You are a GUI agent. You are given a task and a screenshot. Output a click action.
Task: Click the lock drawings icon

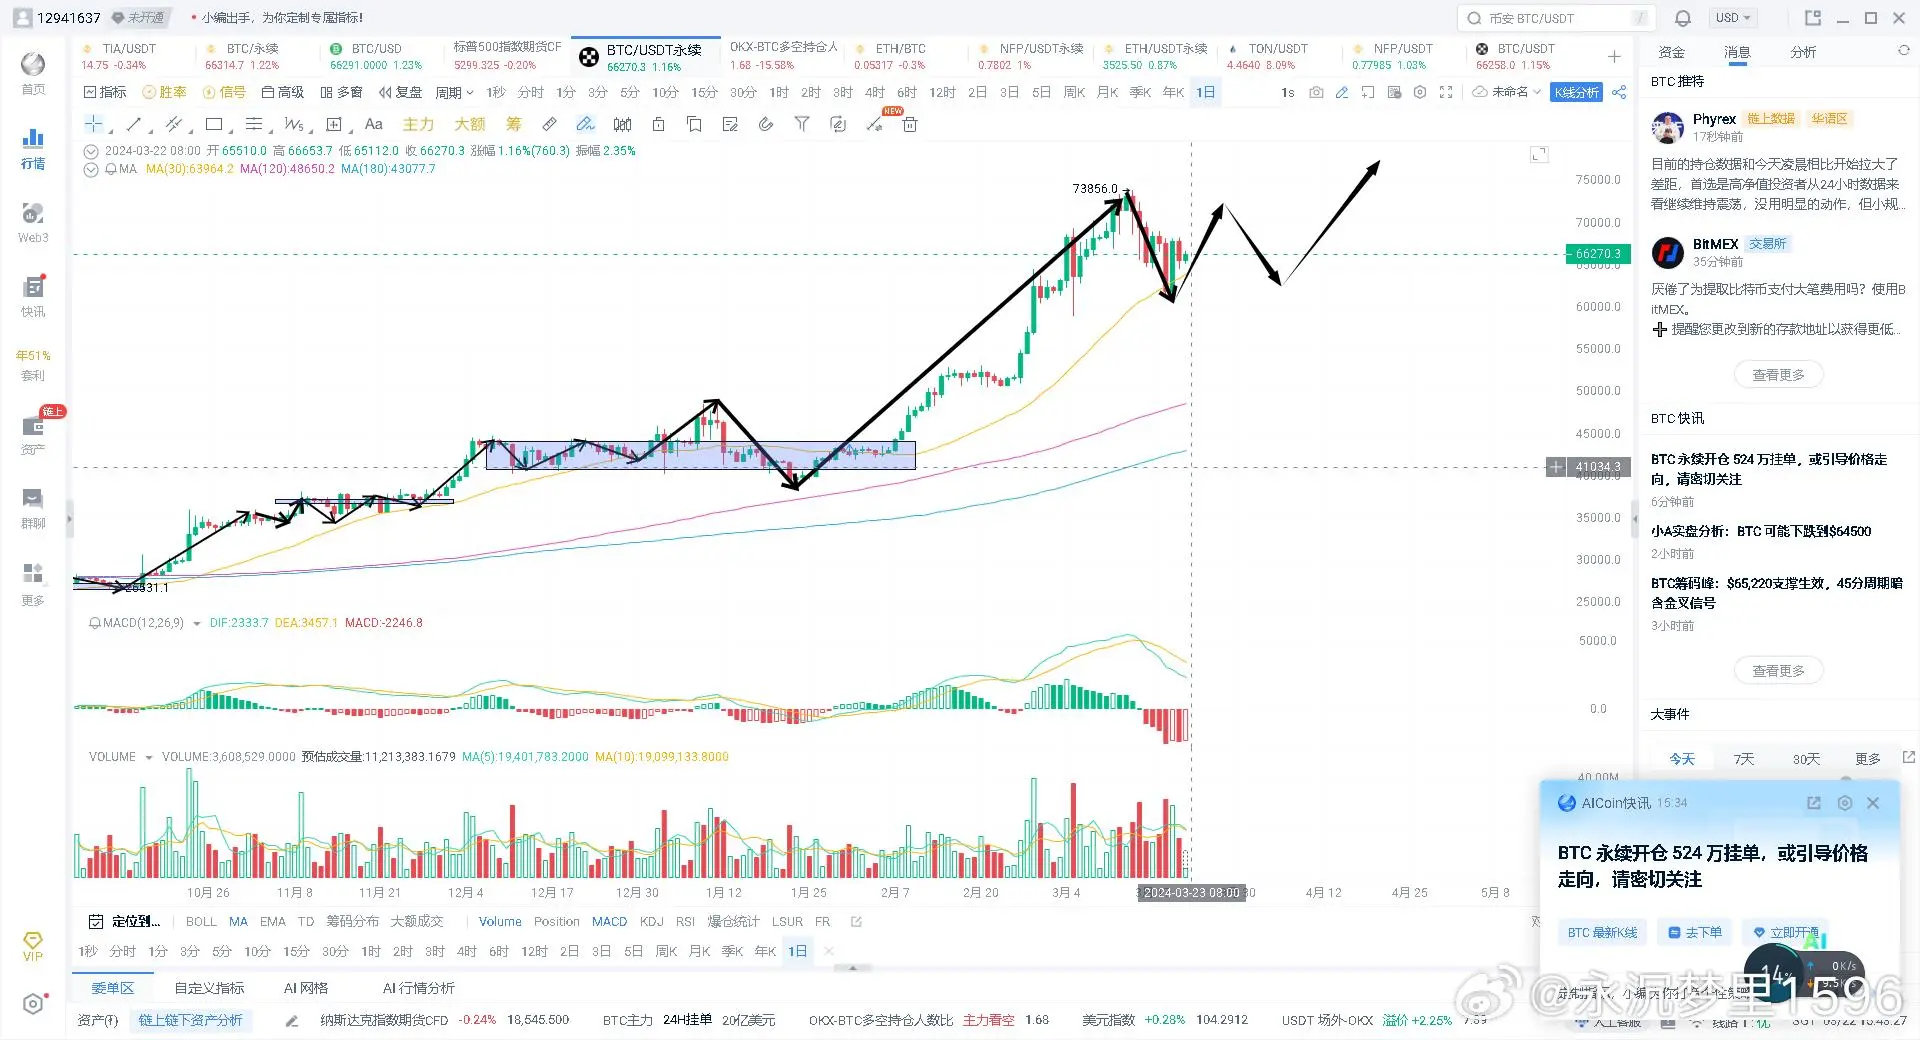point(658,124)
